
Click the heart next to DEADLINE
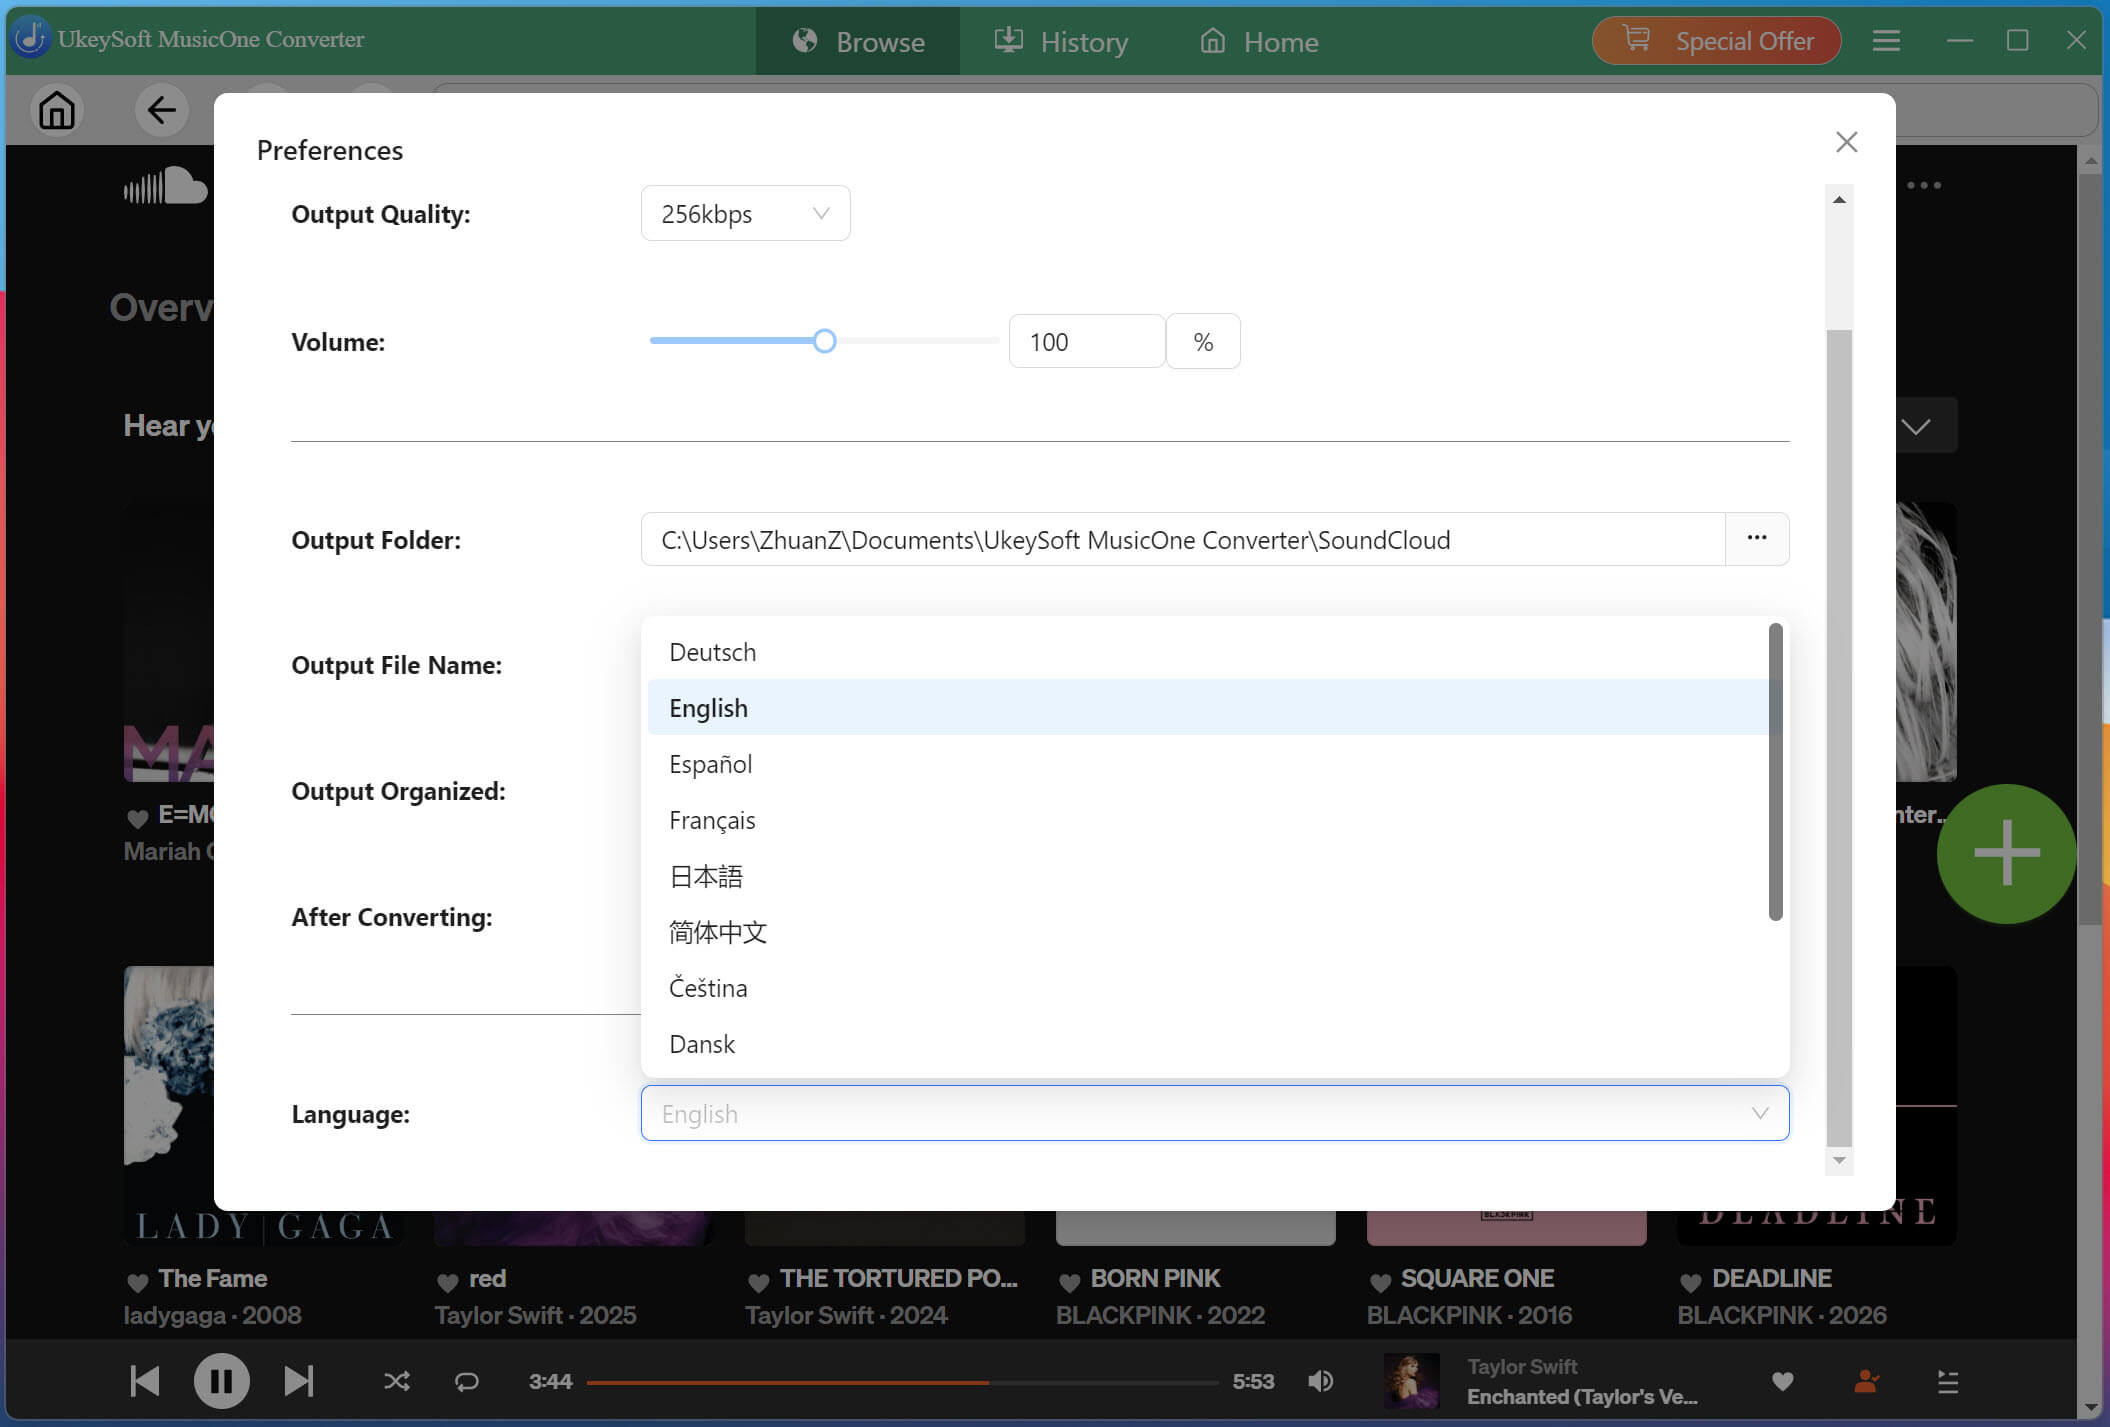pyautogui.click(x=1690, y=1281)
